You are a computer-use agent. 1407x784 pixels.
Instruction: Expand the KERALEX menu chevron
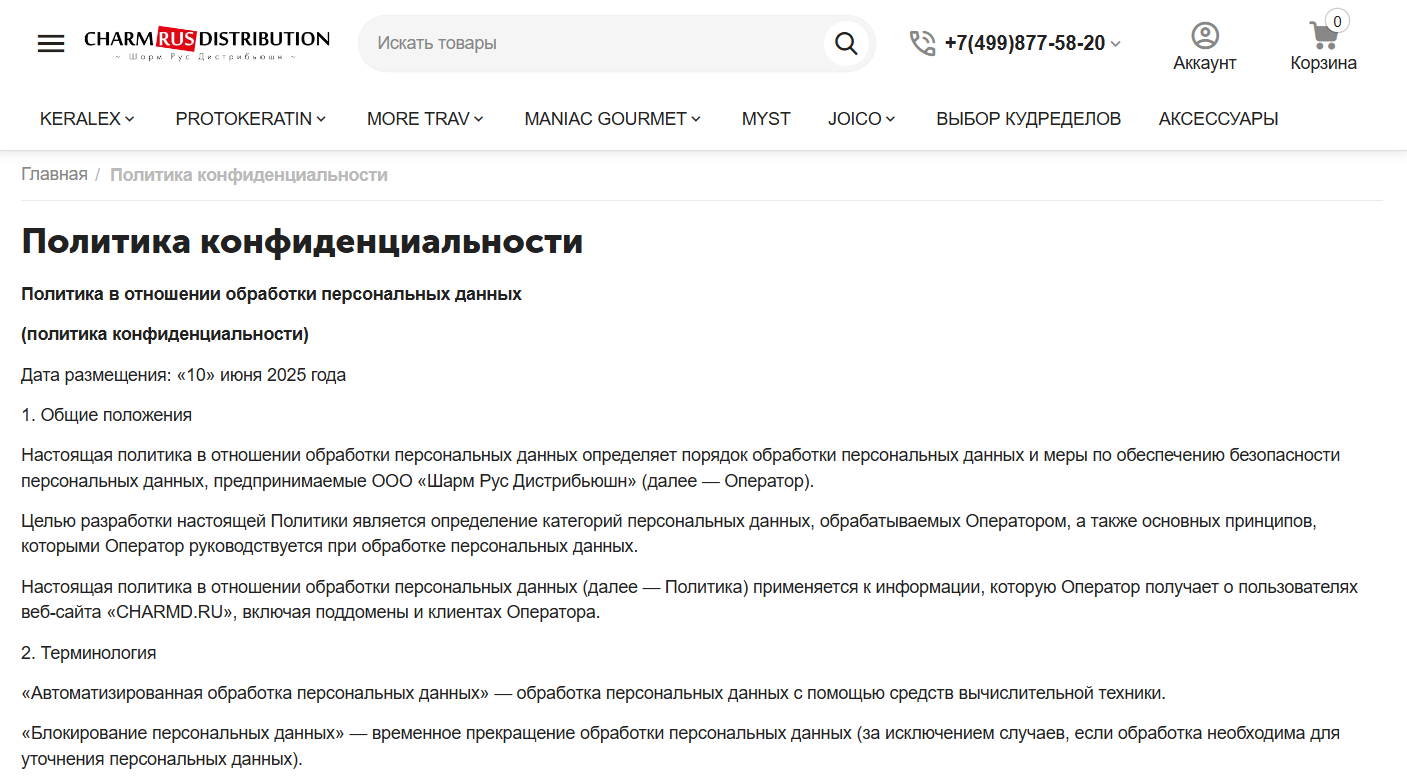pos(130,119)
